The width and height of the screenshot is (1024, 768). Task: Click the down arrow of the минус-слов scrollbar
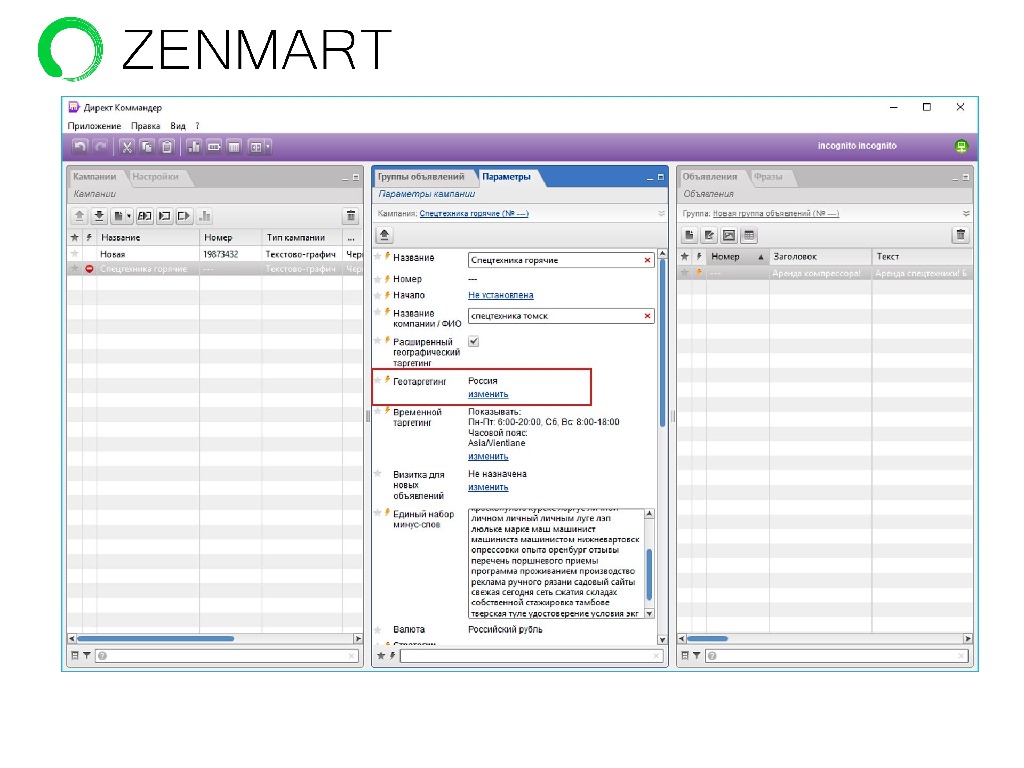649,614
